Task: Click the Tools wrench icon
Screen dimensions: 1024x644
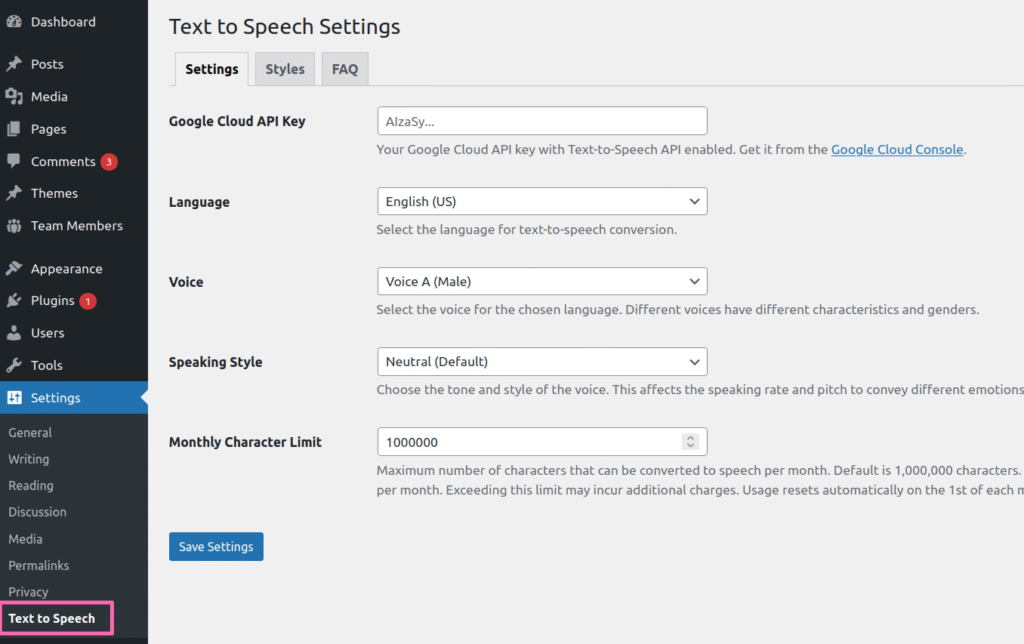Action: [14, 365]
